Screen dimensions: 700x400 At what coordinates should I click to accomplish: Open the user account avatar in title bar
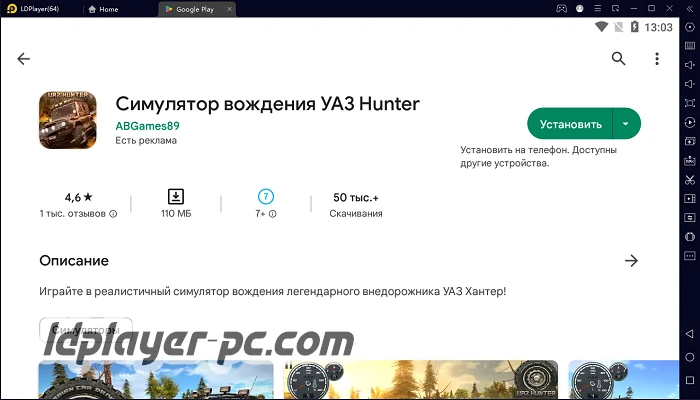[579, 8]
